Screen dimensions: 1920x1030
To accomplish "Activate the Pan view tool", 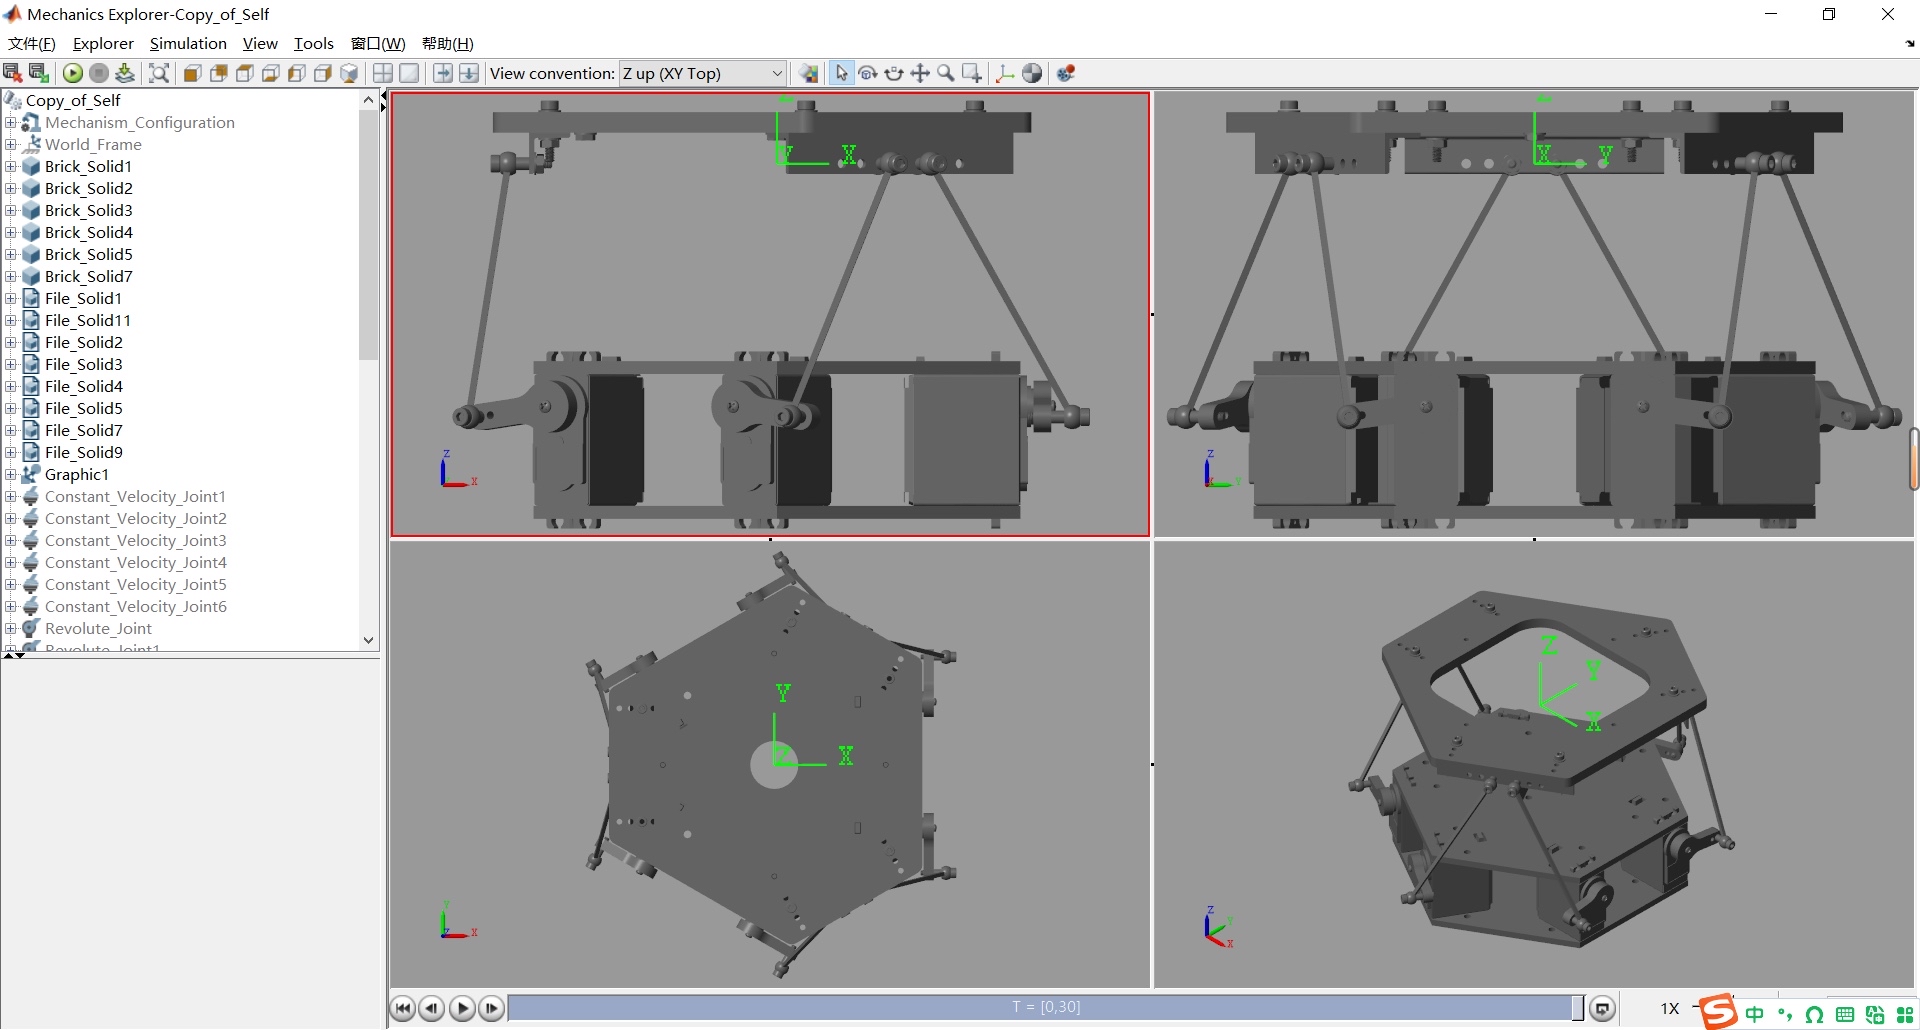I will tap(920, 73).
